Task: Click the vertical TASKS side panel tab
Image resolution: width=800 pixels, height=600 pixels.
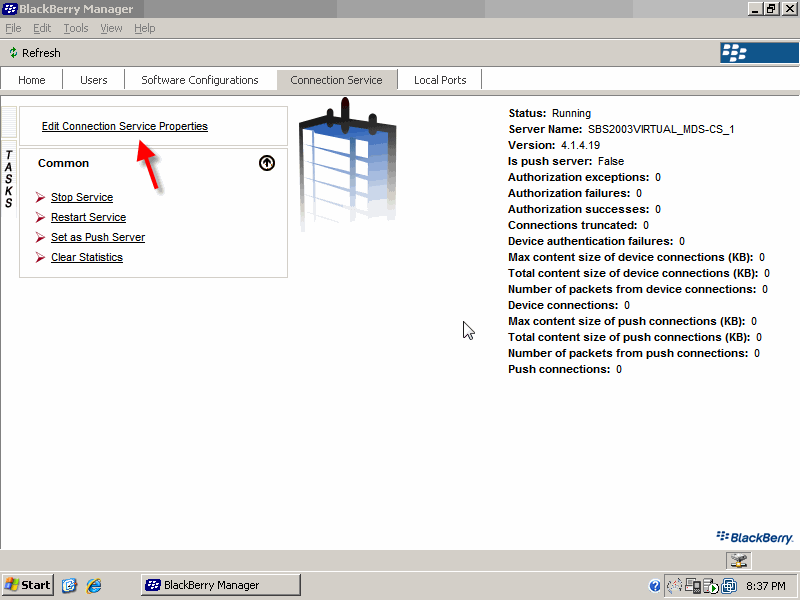Action: click(x=9, y=178)
